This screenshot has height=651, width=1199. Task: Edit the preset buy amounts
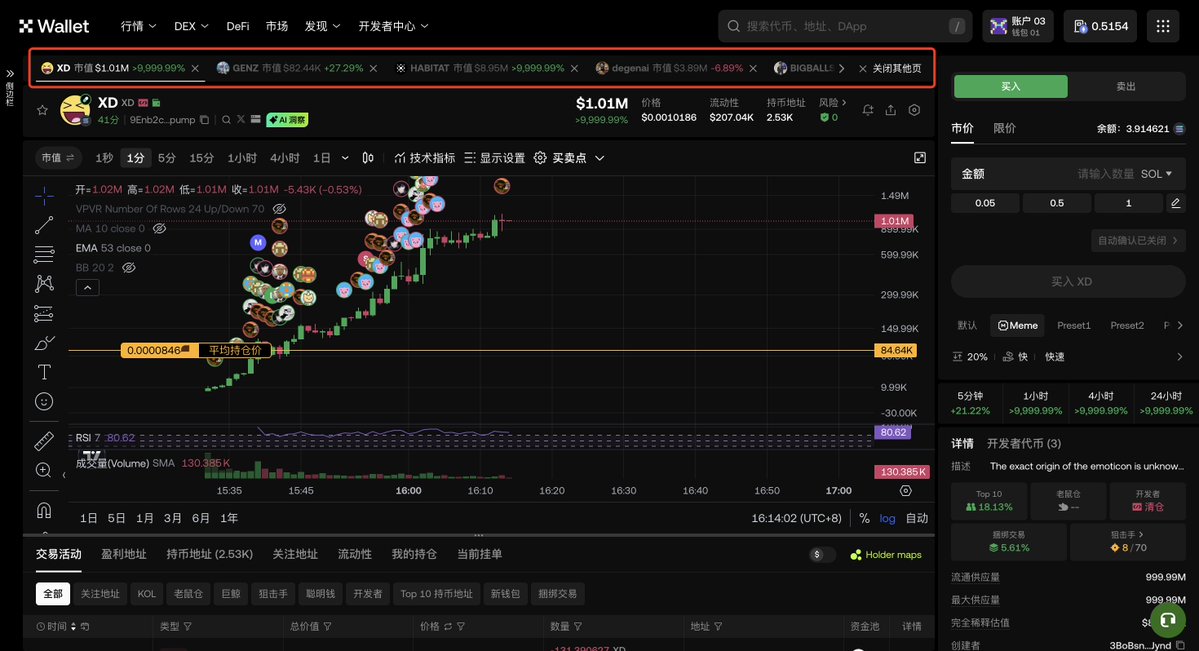coord(1175,203)
